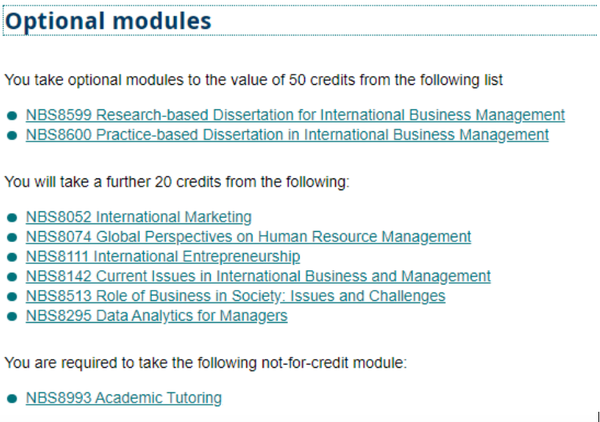Click bullet beside NBS8599 Research-based Dissertation
Image resolution: width=600 pixels, height=422 pixels.
(12, 116)
